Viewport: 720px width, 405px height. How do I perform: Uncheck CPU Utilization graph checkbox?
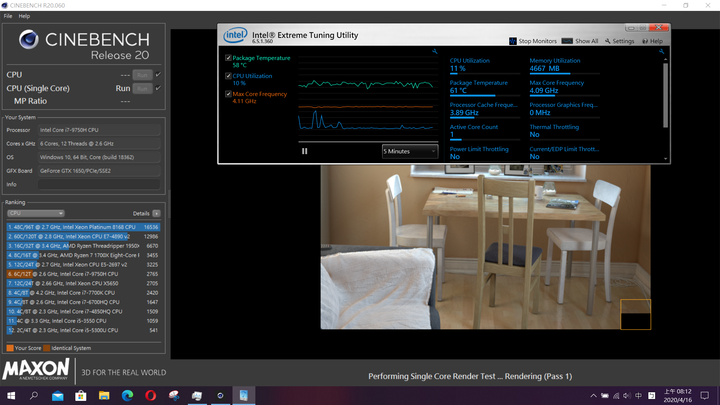[x=228, y=76]
